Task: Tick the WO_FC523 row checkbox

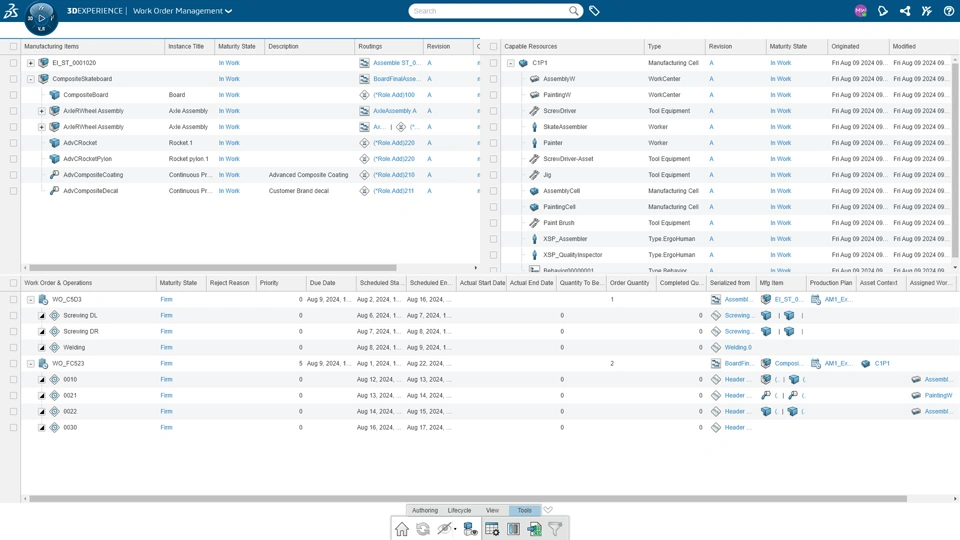Action: point(13,364)
